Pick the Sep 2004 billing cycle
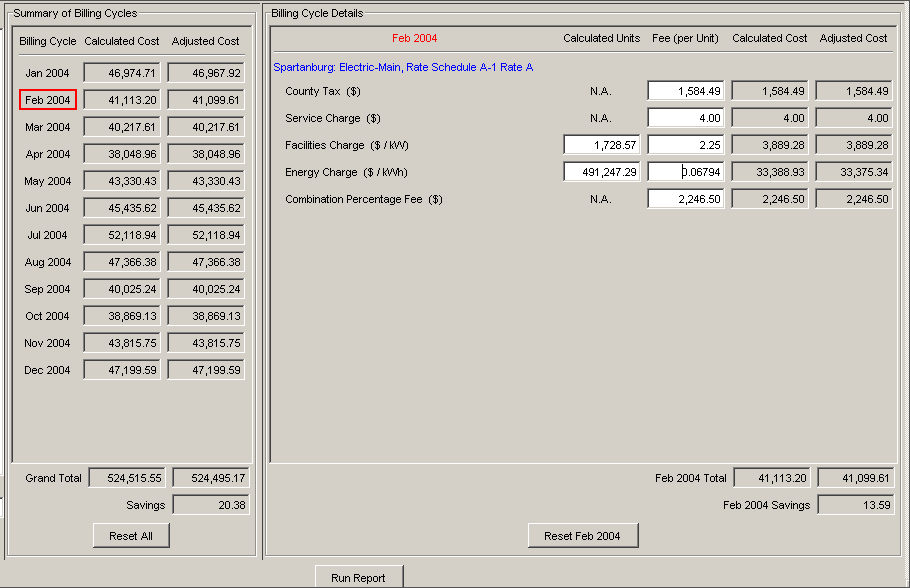This screenshot has width=910, height=588. click(48, 289)
